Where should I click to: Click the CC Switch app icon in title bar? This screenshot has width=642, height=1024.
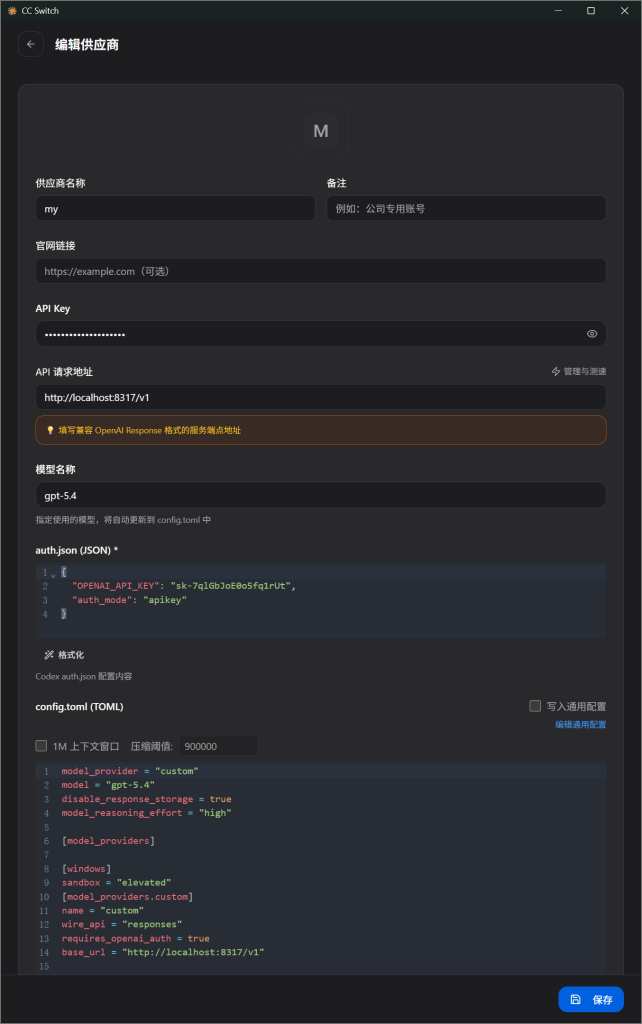click(12, 10)
